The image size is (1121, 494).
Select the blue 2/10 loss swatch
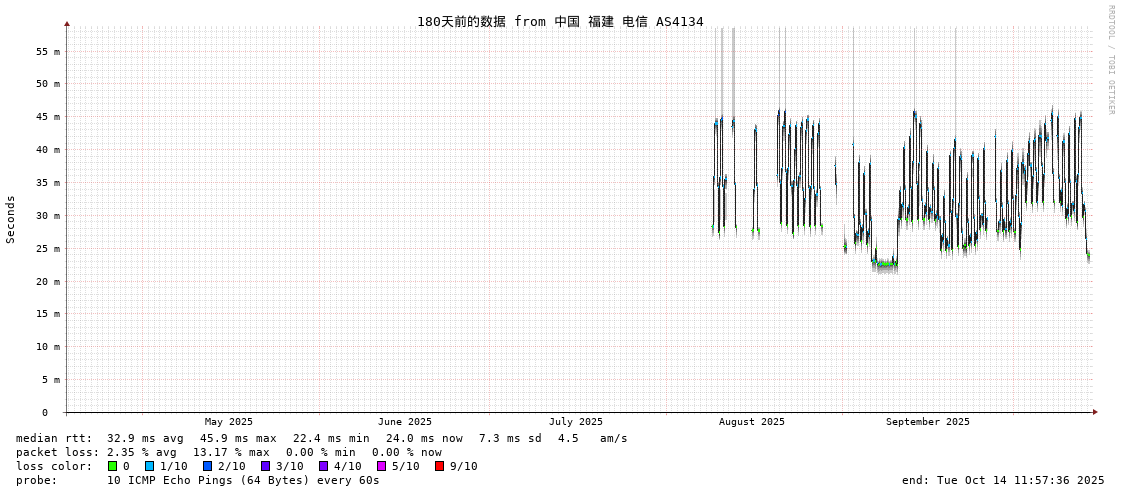pyautogui.click(x=207, y=466)
